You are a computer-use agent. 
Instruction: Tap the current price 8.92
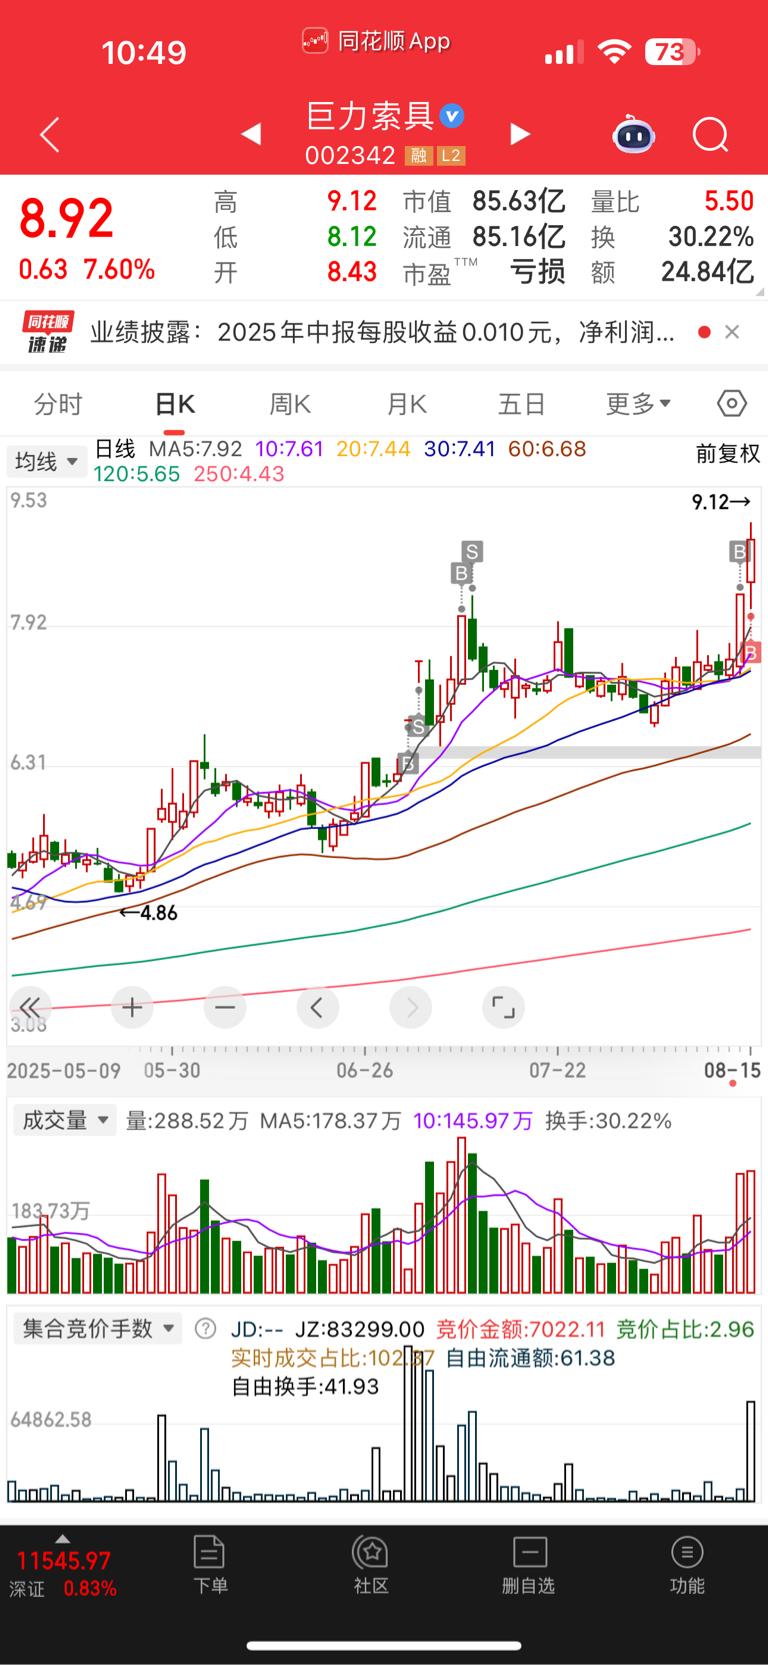(66, 219)
